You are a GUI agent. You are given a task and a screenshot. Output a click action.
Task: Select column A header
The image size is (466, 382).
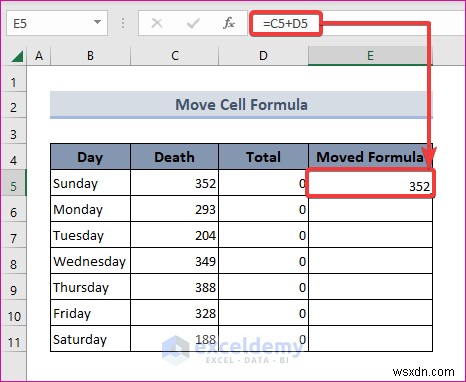(x=39, y=56)
